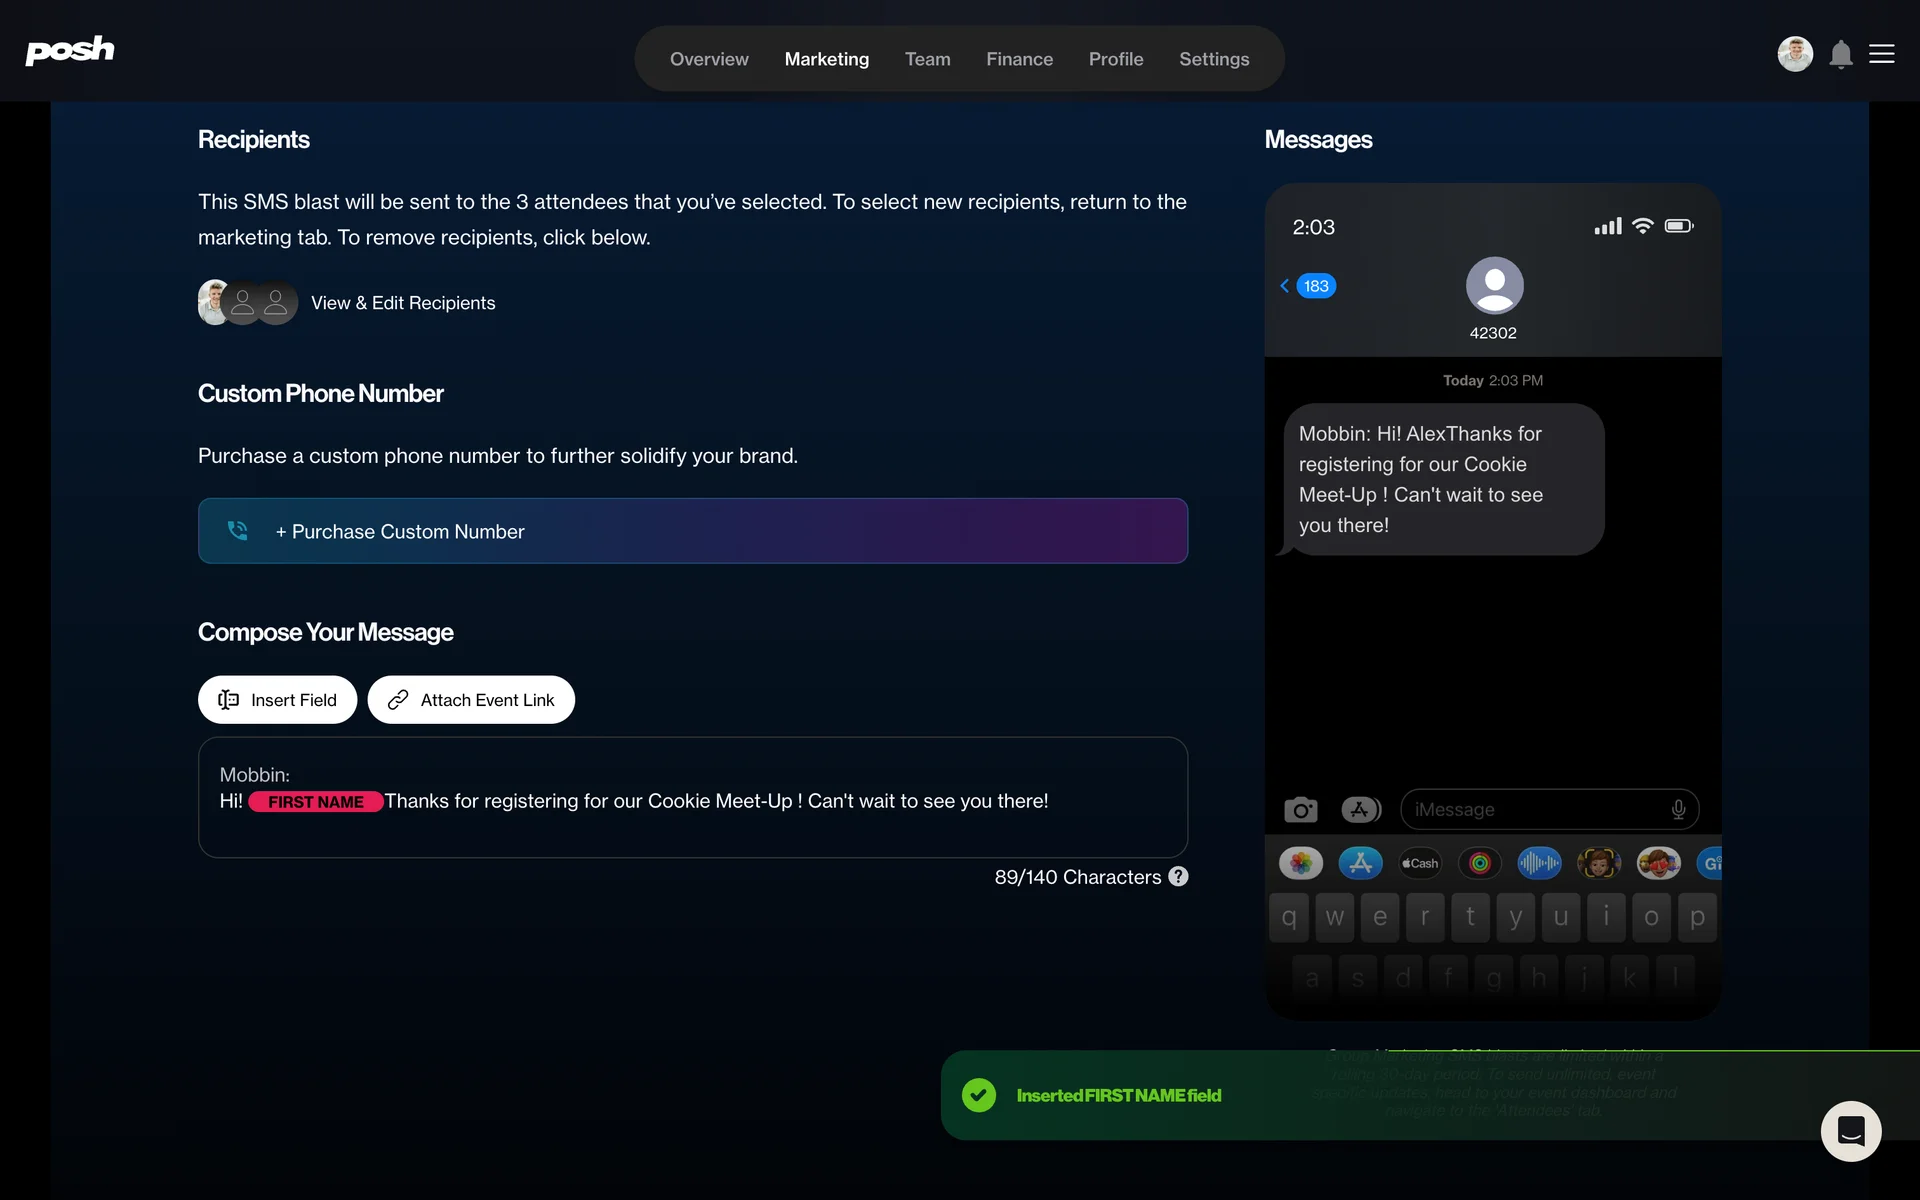Click the camera icon in phone preview

(x=1300, y=809)
